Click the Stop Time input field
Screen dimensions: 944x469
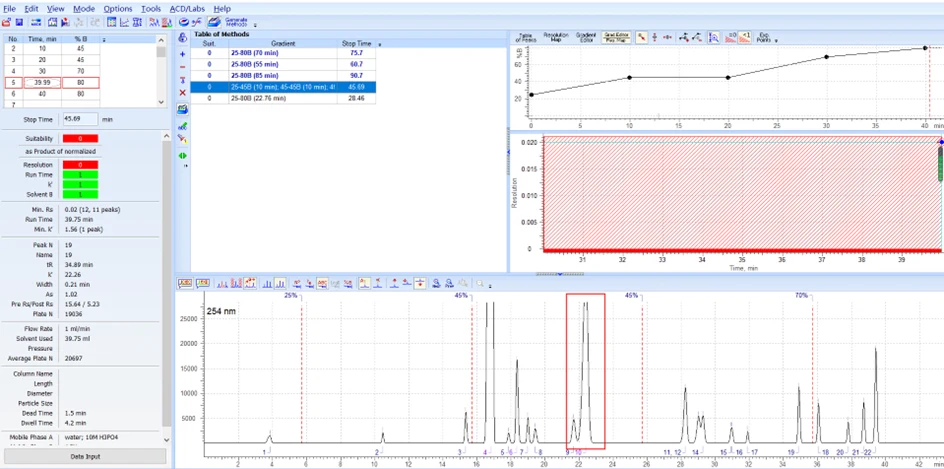click(x=79, y=119)
